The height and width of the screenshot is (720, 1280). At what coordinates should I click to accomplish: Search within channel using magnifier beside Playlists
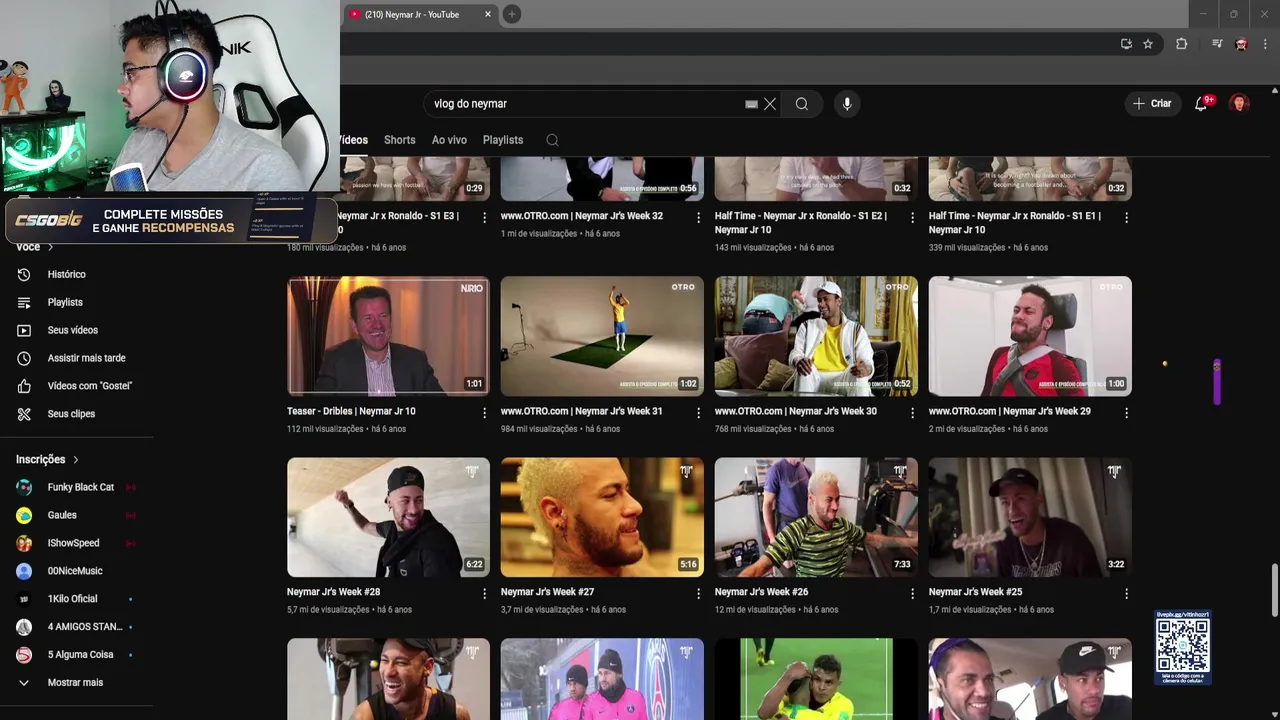552,140
